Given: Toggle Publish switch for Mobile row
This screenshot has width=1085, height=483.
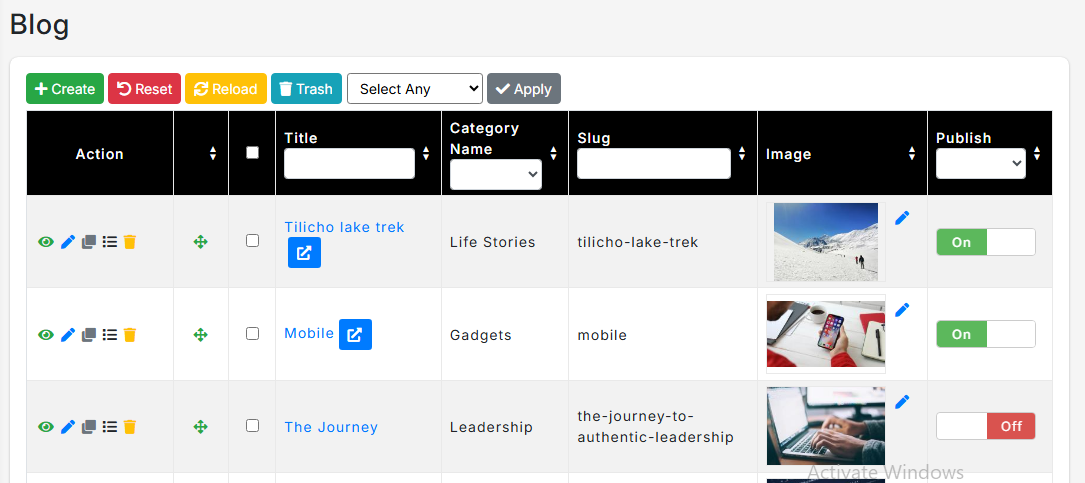Looking at the screenshot, I should pos(985,334).
